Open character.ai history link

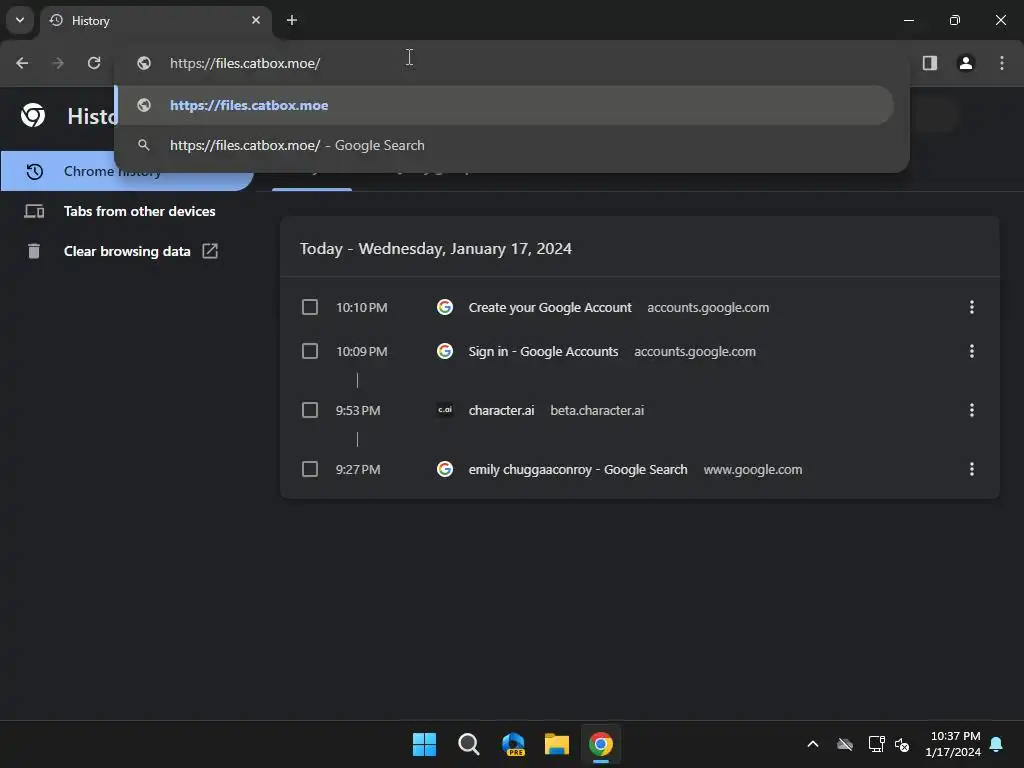502,410
